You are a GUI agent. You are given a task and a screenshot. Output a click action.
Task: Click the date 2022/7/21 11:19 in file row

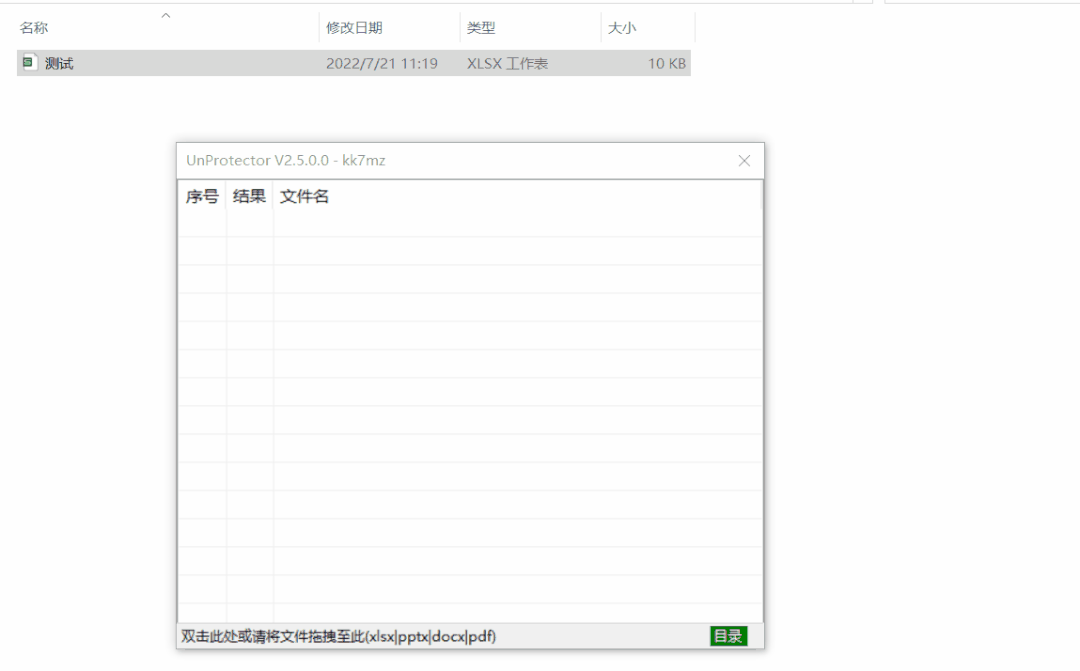[382, 64]
